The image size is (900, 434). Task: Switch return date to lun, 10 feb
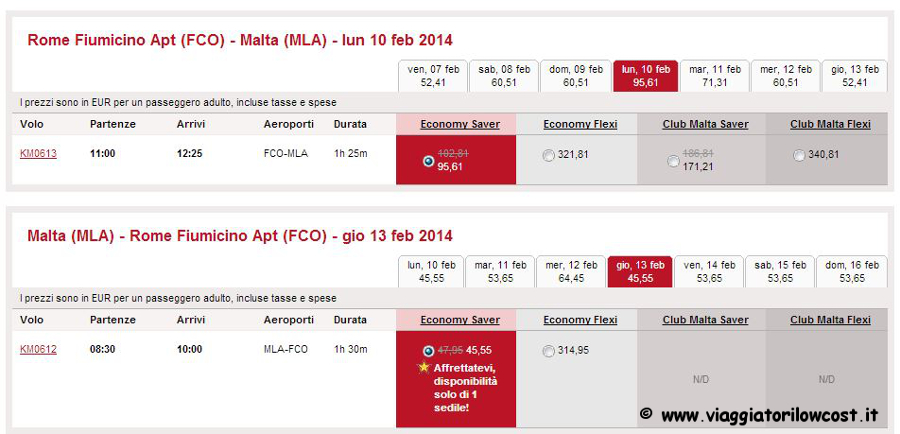click(431, 272)
